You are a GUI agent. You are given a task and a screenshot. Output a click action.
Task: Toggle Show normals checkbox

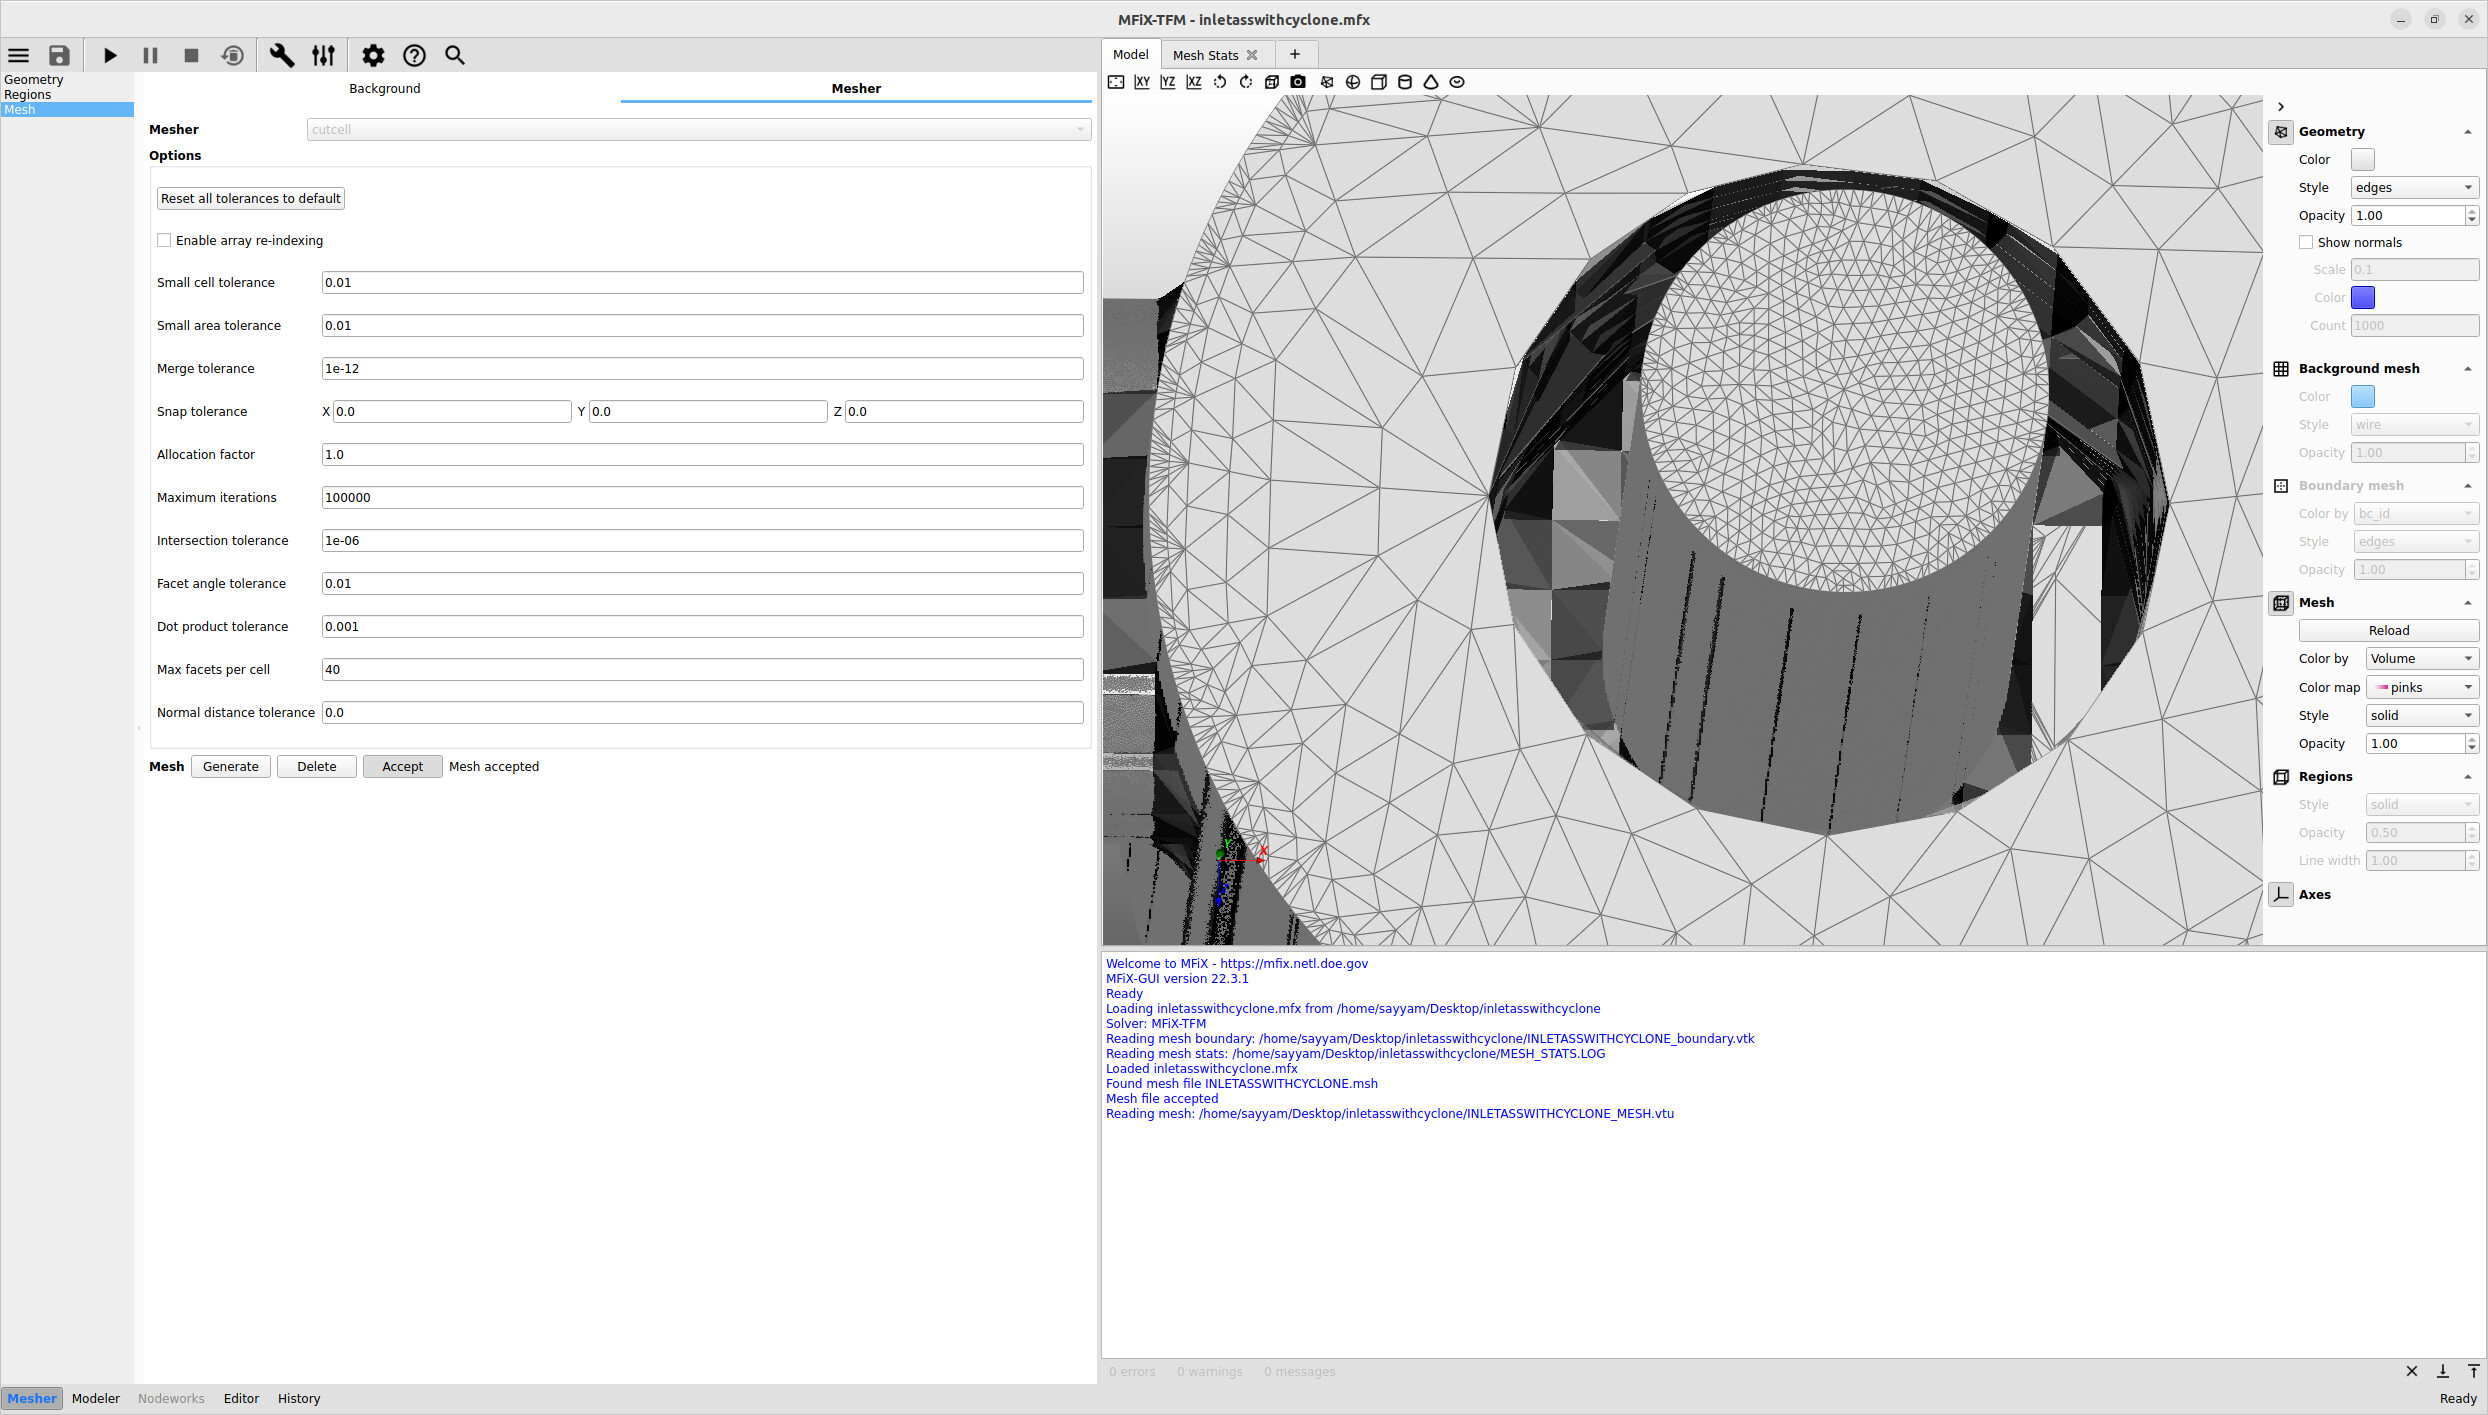coord(2306,242)
